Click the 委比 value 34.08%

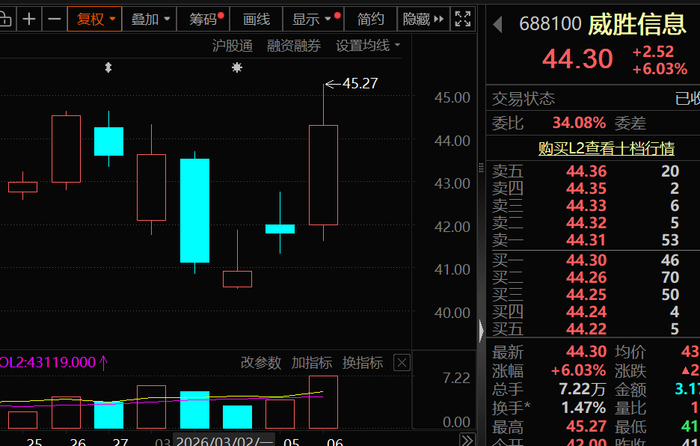tap(579, 123)
